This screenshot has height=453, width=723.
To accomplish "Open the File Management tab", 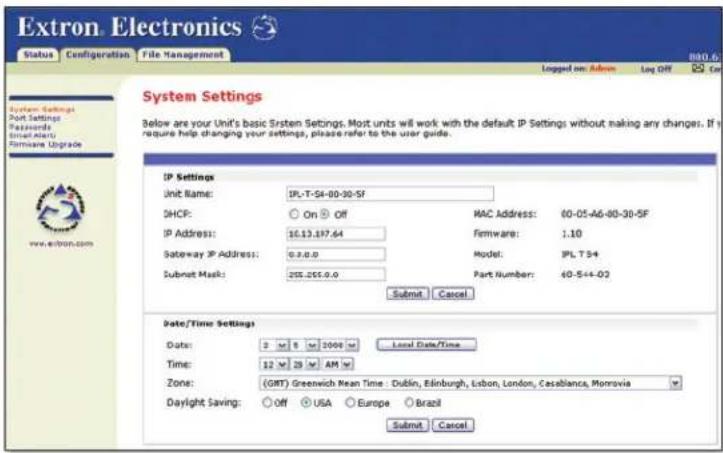I will click(x=183, y=55).
